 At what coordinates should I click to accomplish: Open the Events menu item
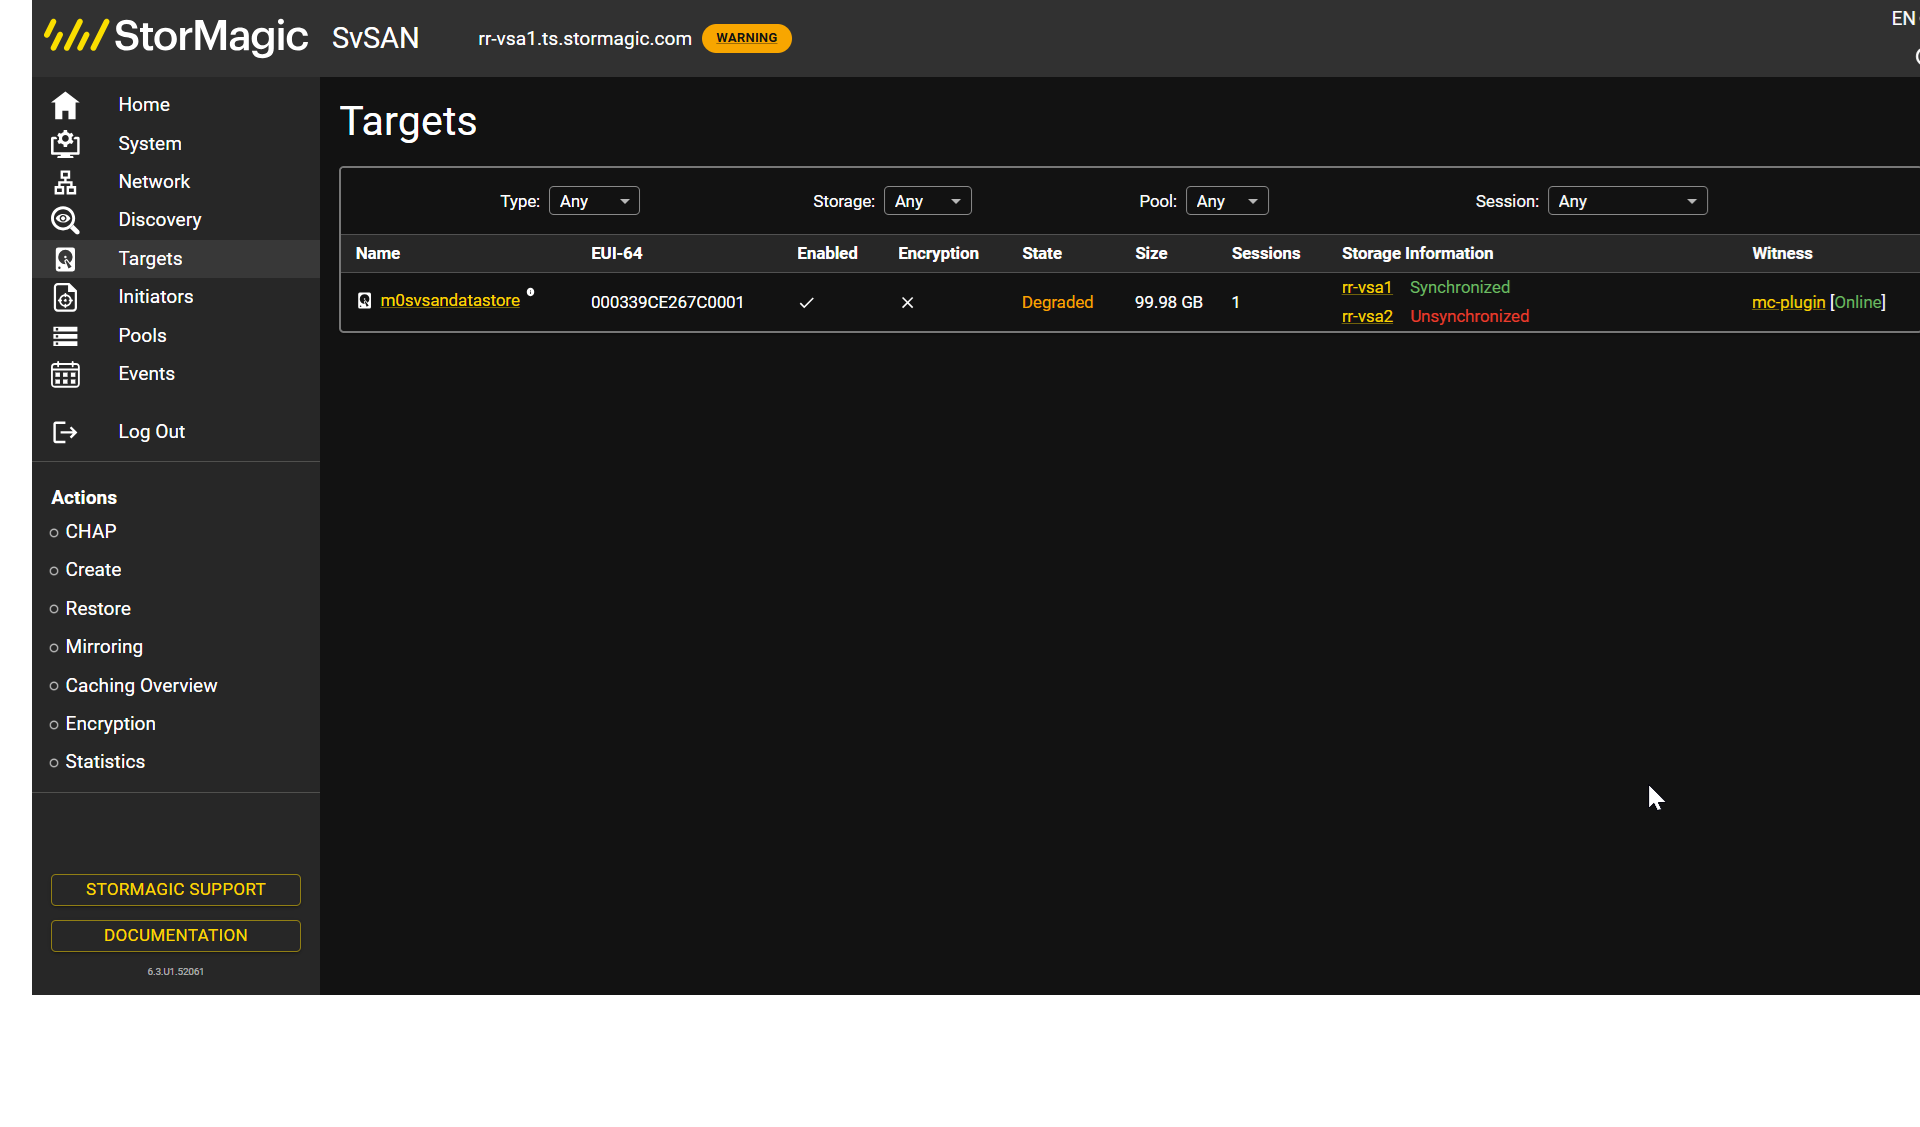146,374
